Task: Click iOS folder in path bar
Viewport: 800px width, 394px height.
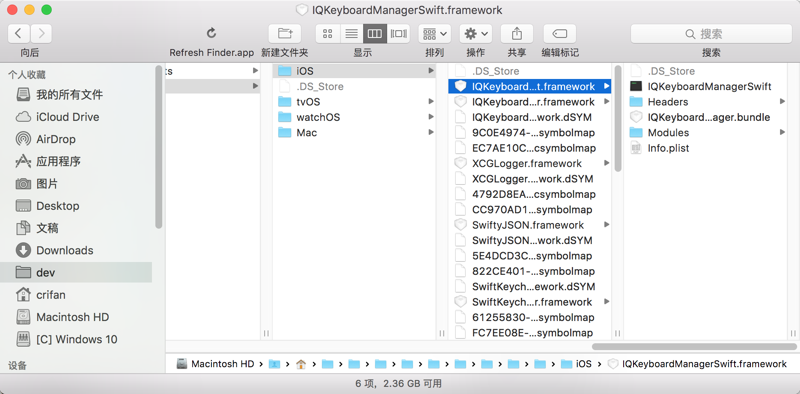Action: point(577,364)
